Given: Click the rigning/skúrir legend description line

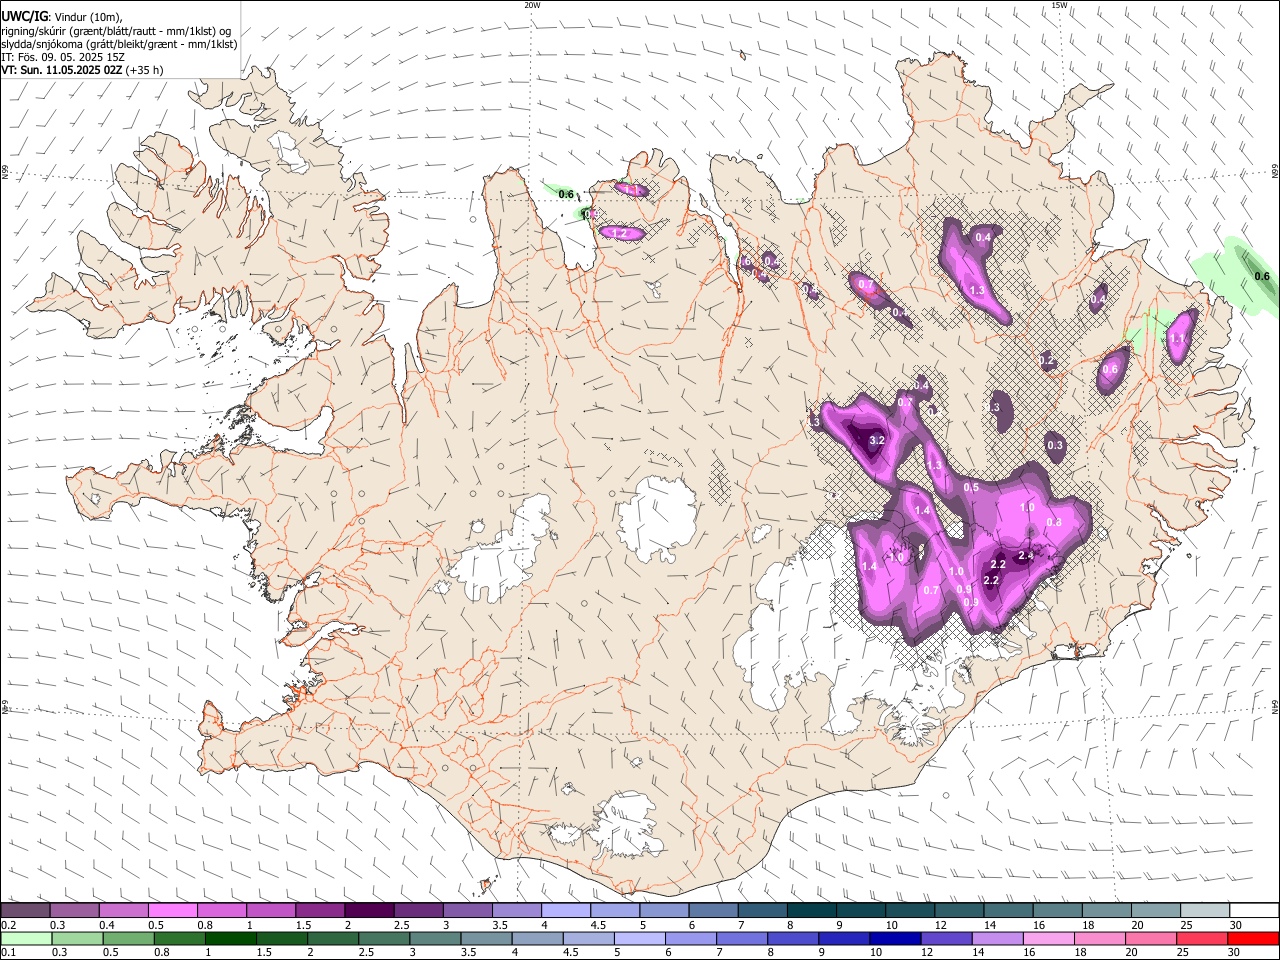Looking at the screenshot, I should 116,31.
